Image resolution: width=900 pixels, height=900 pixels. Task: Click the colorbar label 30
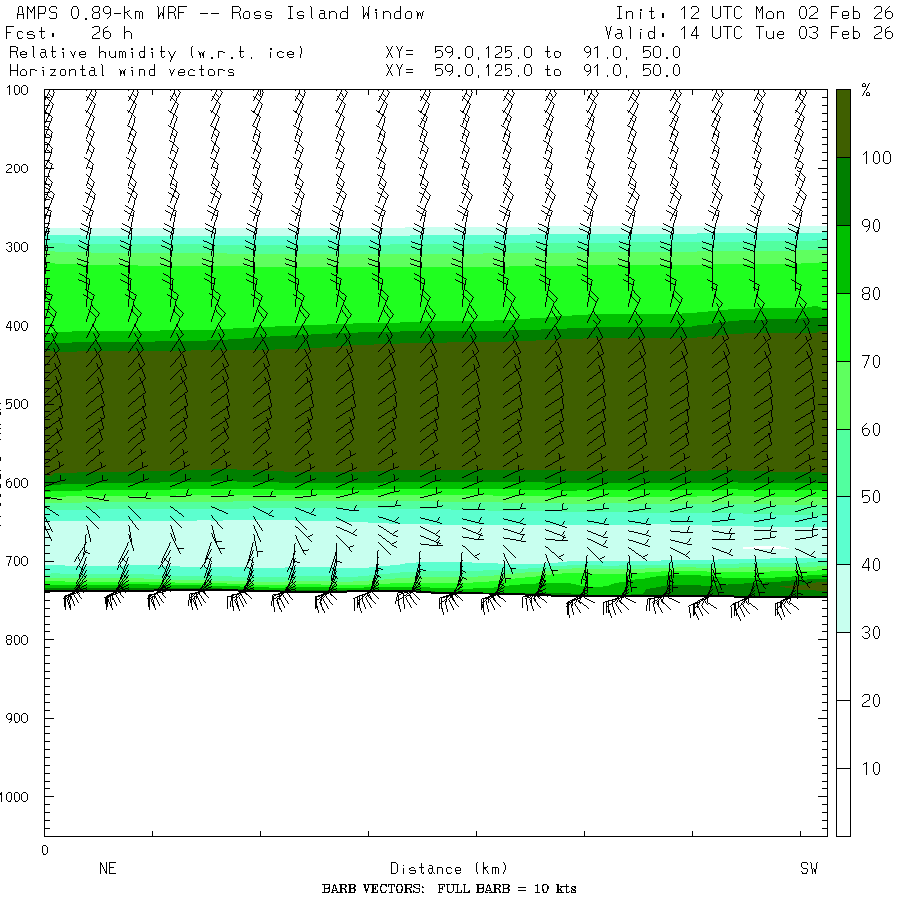(871, 633)
